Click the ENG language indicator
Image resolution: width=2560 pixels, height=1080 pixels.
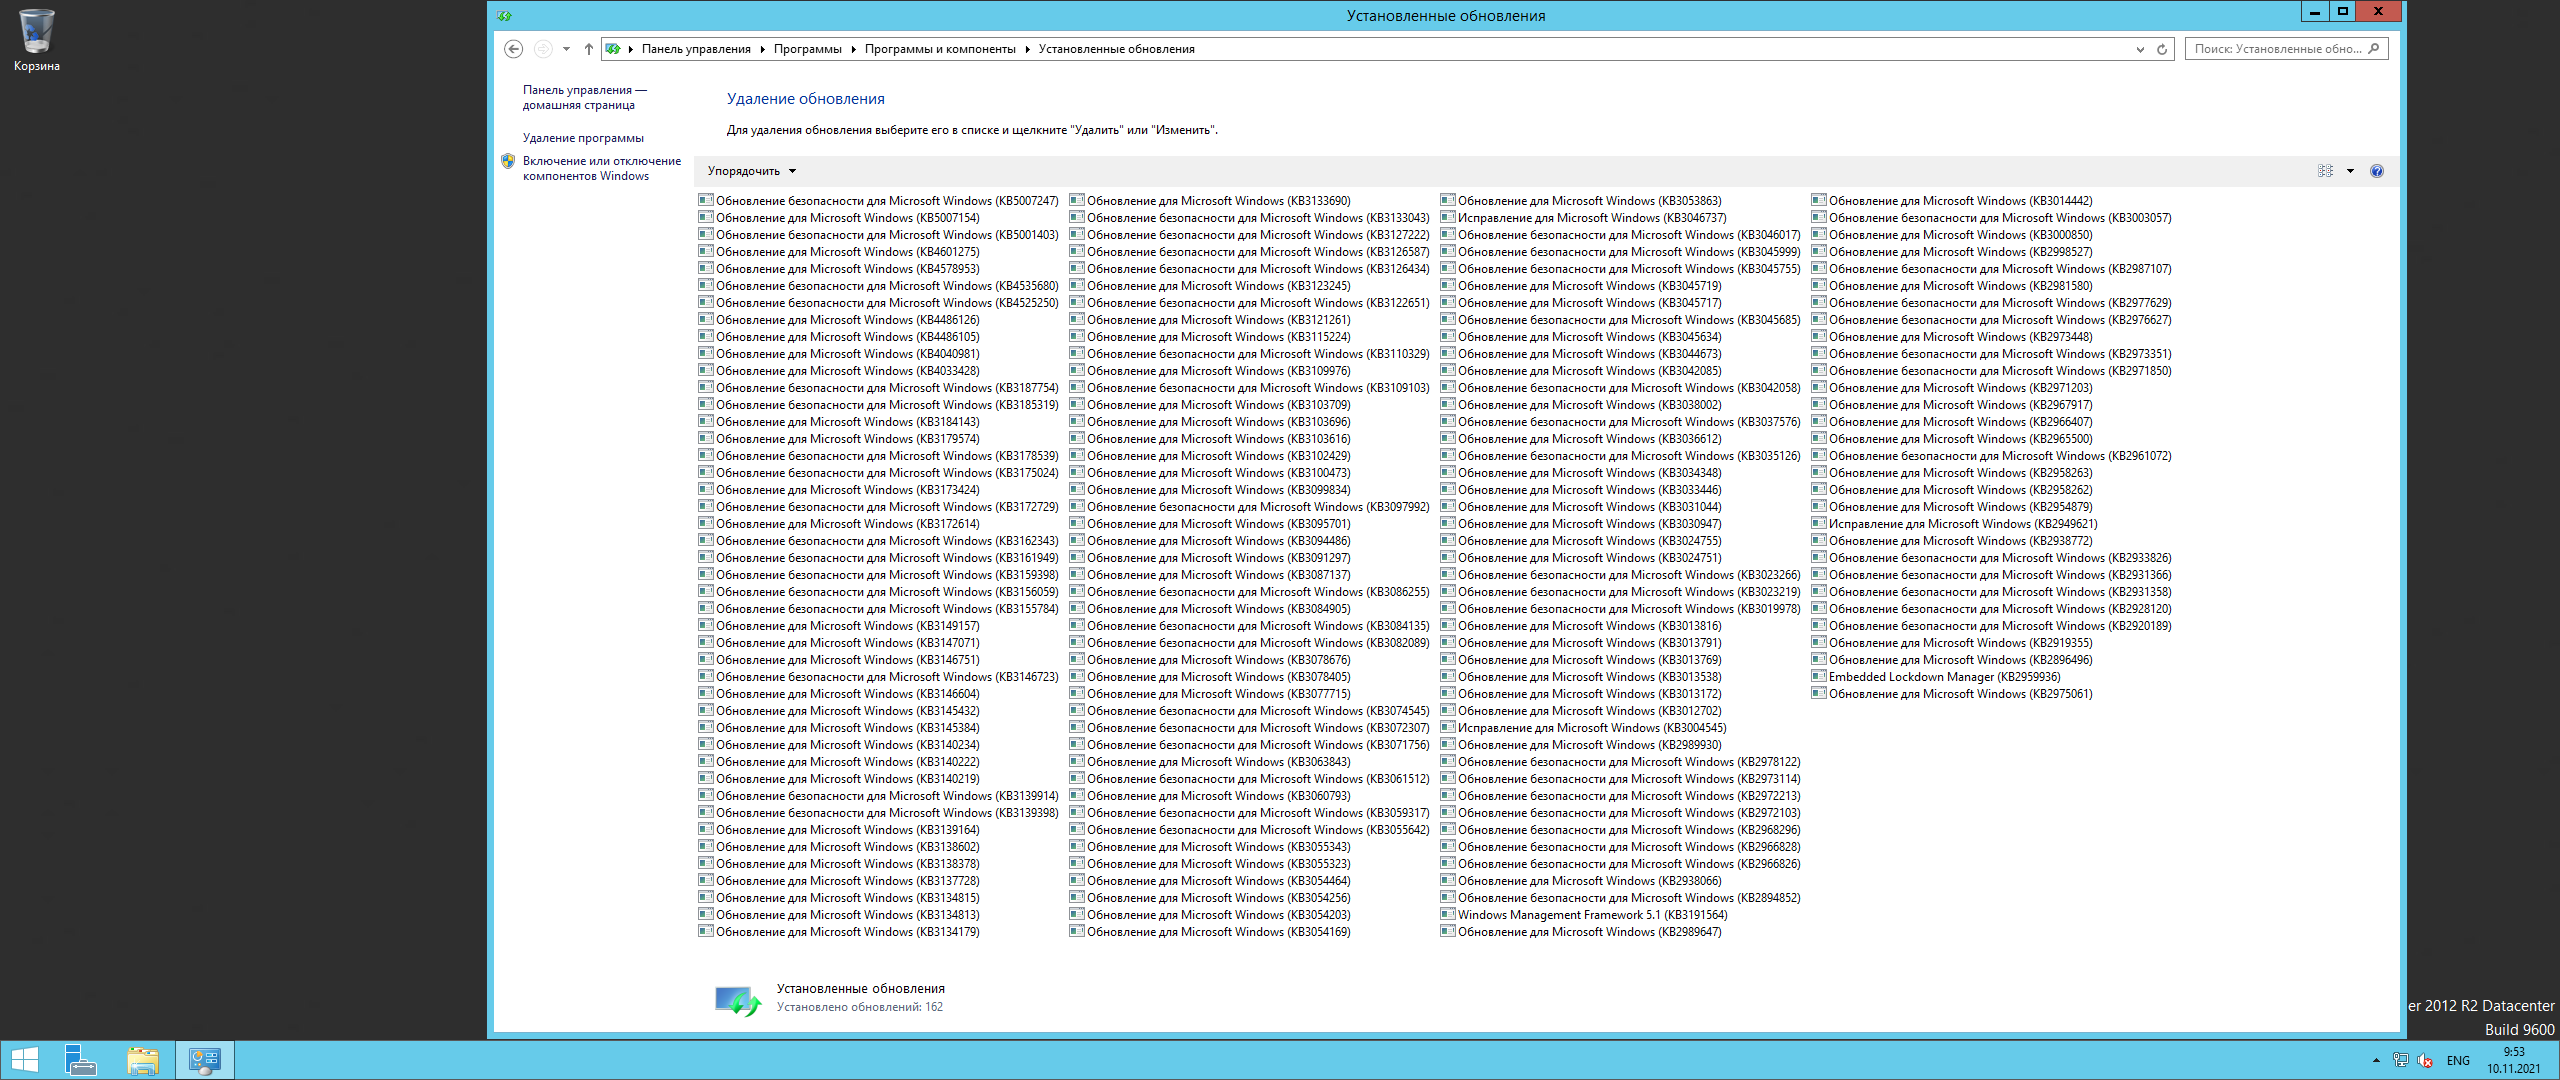[2458, 1060]
